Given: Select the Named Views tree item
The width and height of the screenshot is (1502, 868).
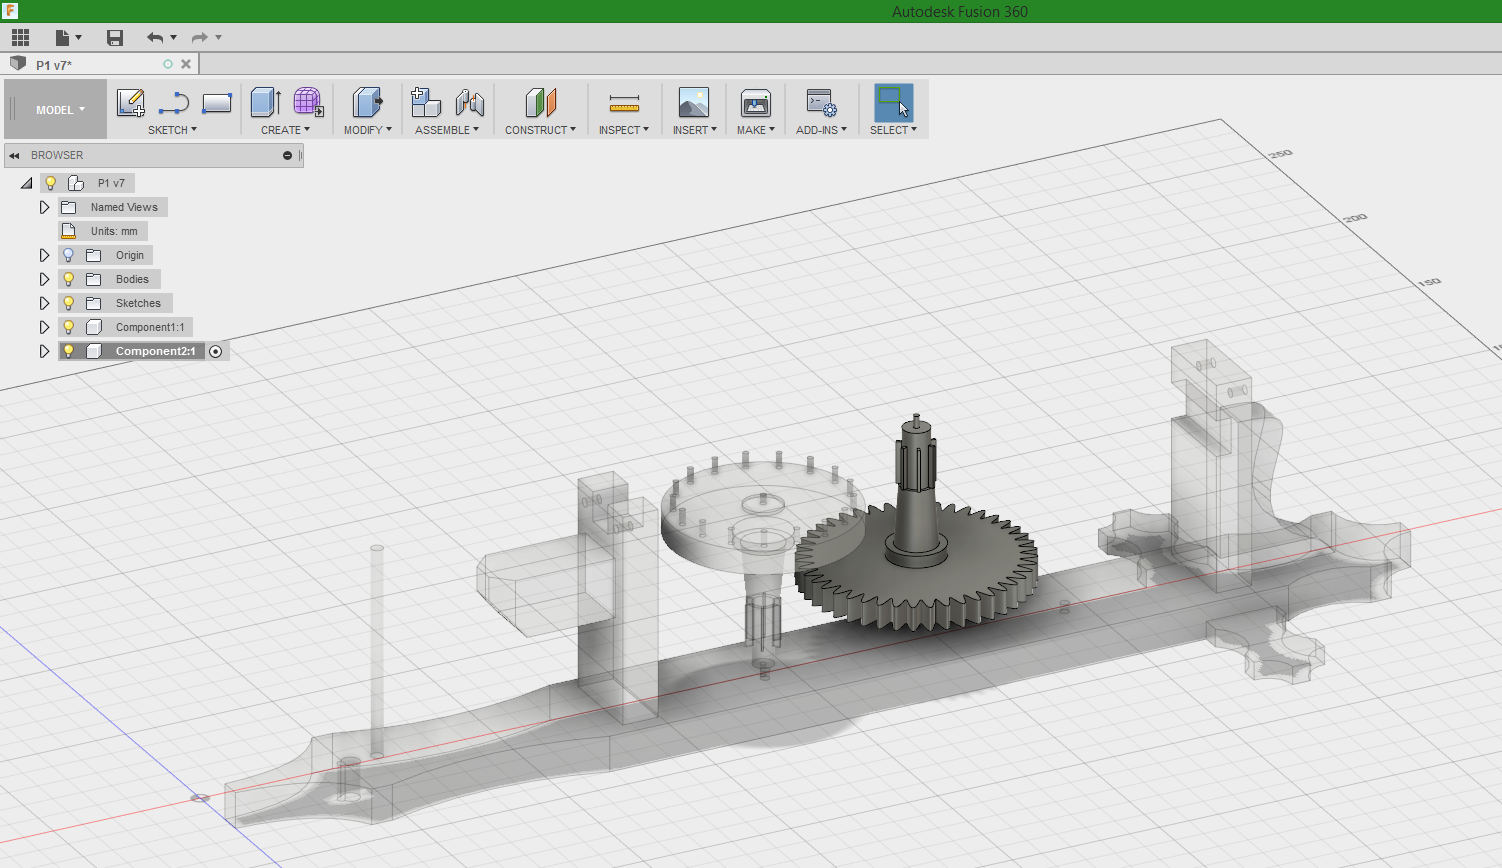Looking at the screenshot, I should (x=124, y=207).
